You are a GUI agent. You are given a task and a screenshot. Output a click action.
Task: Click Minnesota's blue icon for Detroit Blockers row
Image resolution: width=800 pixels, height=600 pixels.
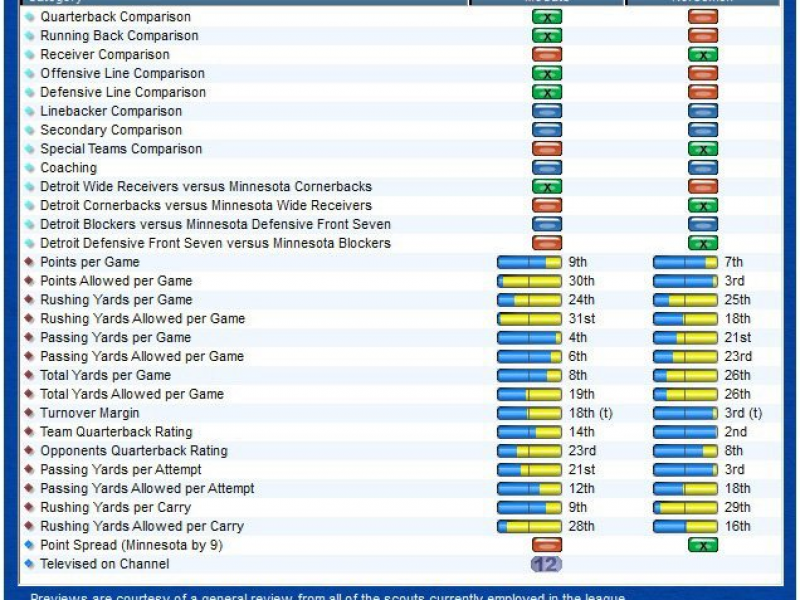coord(703,224)
